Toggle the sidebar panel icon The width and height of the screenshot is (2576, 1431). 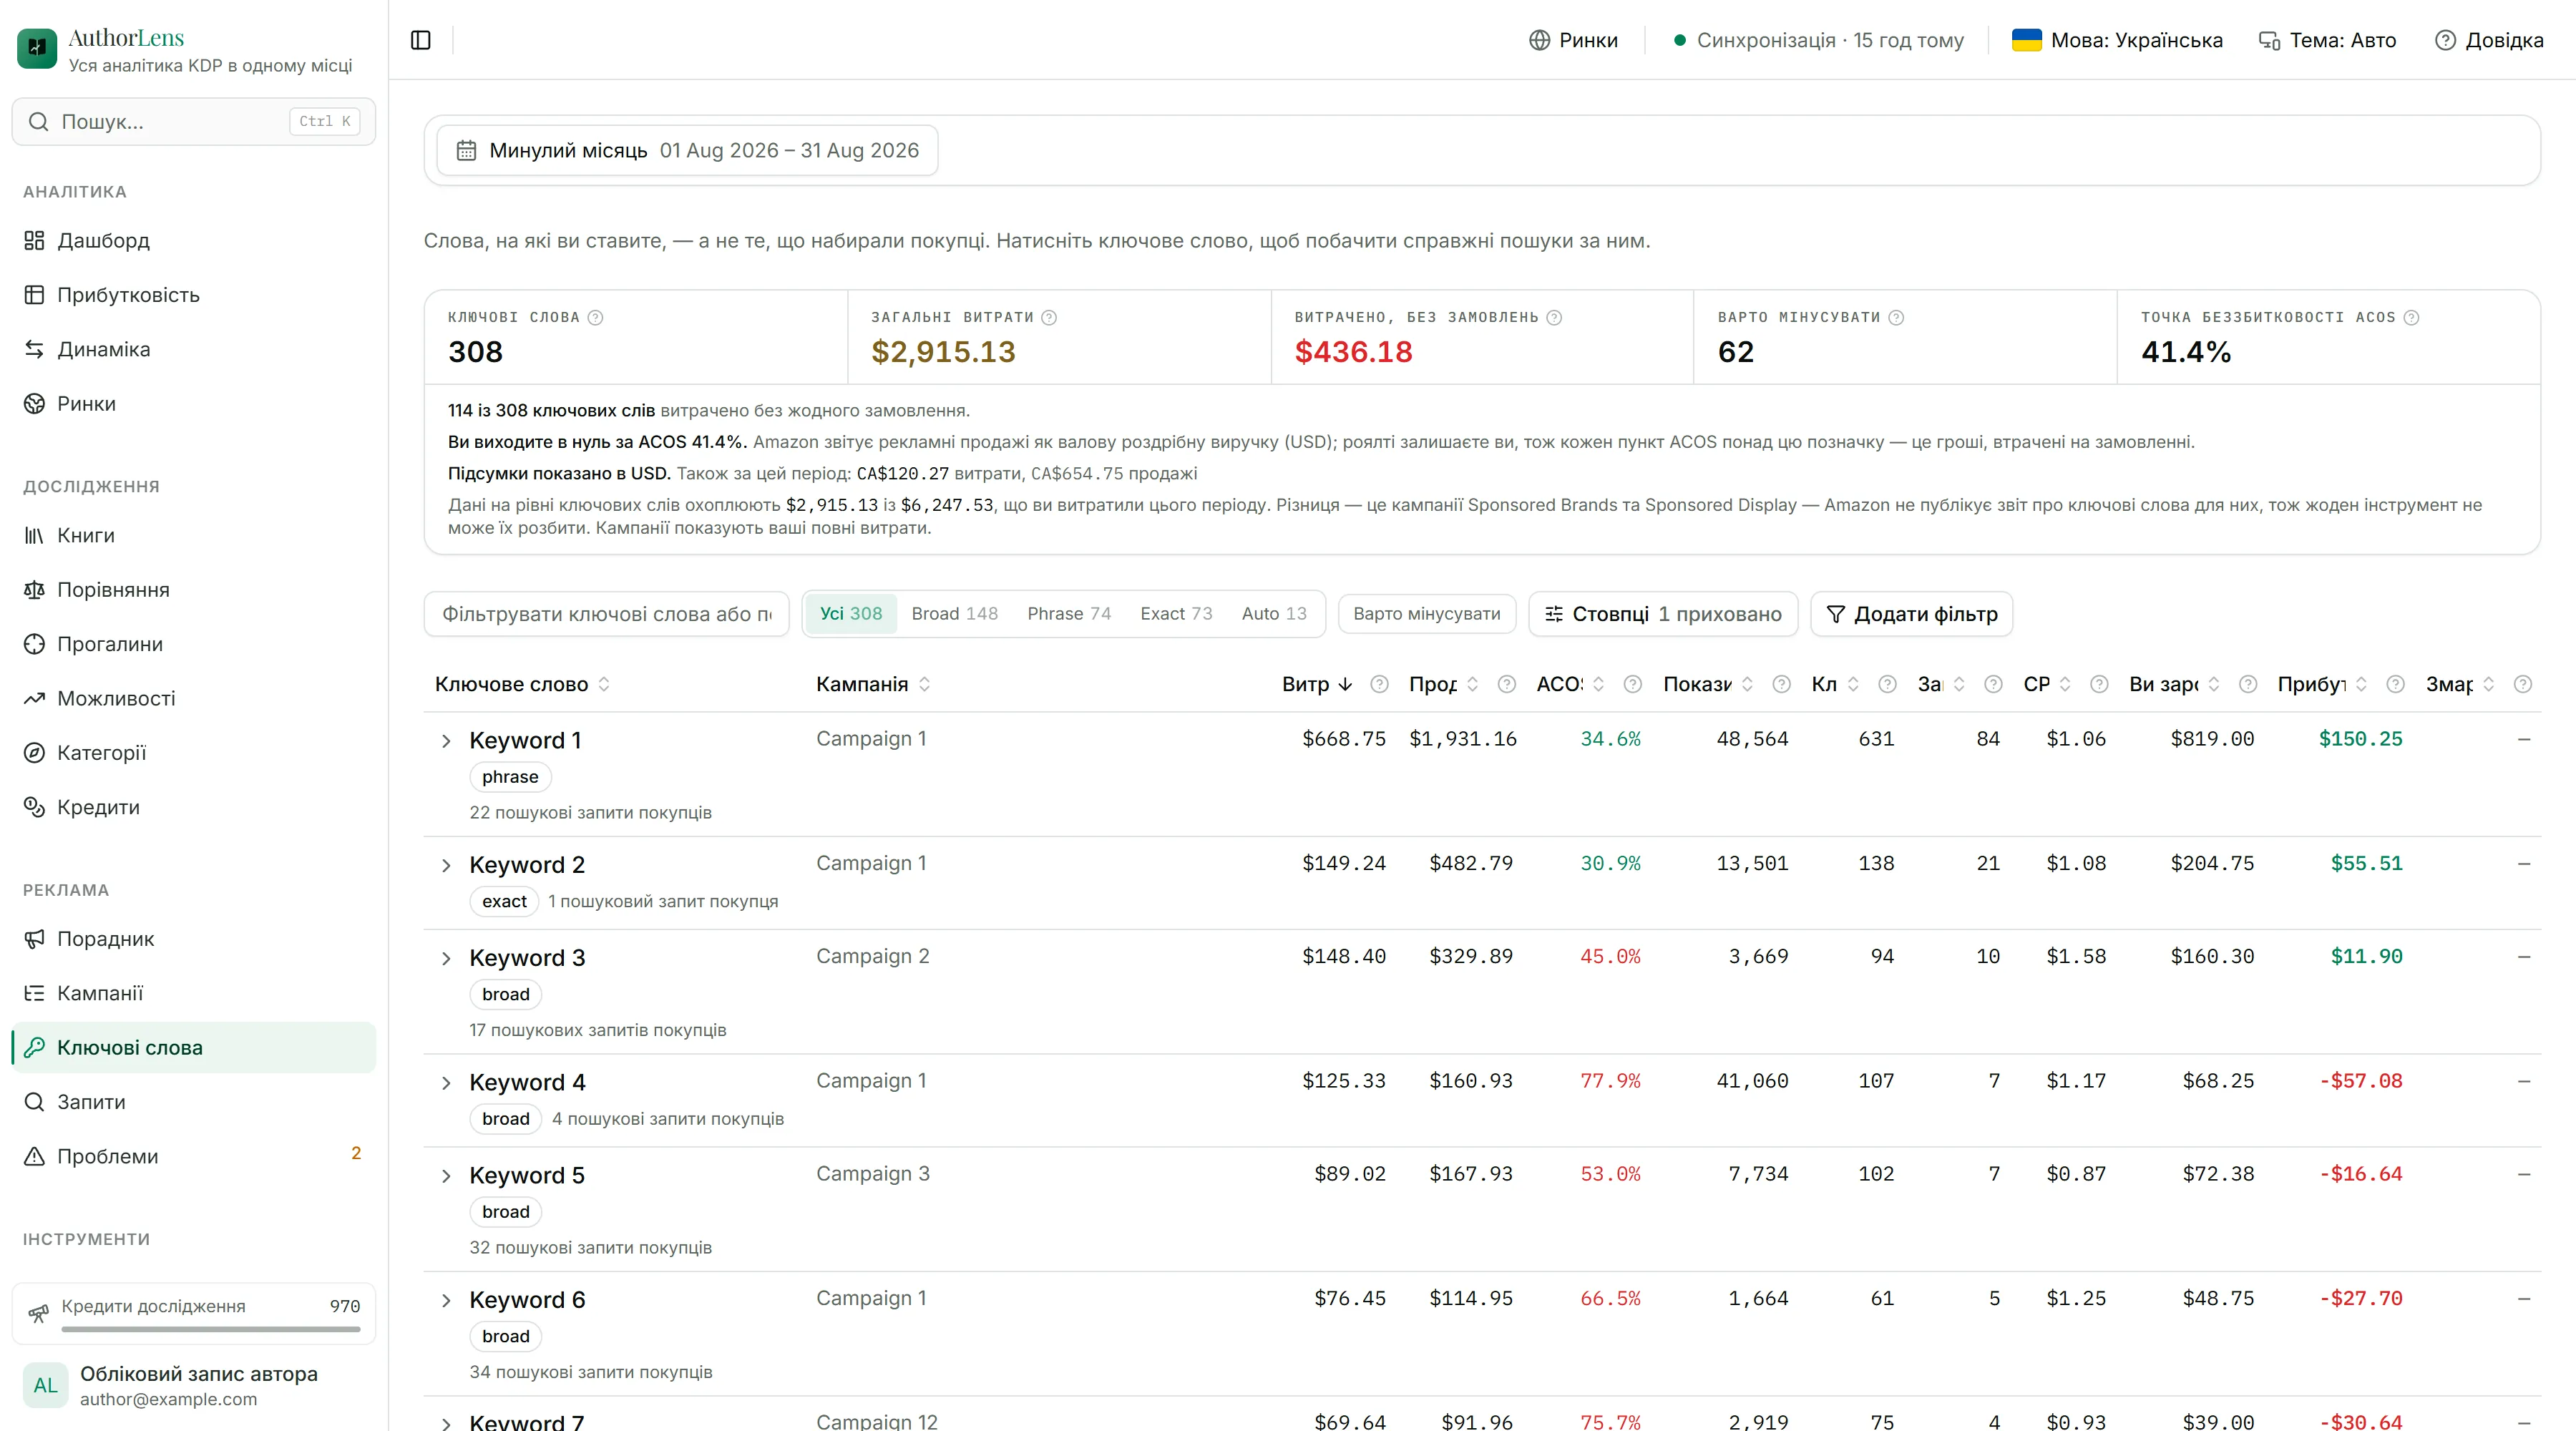point(421,40)
